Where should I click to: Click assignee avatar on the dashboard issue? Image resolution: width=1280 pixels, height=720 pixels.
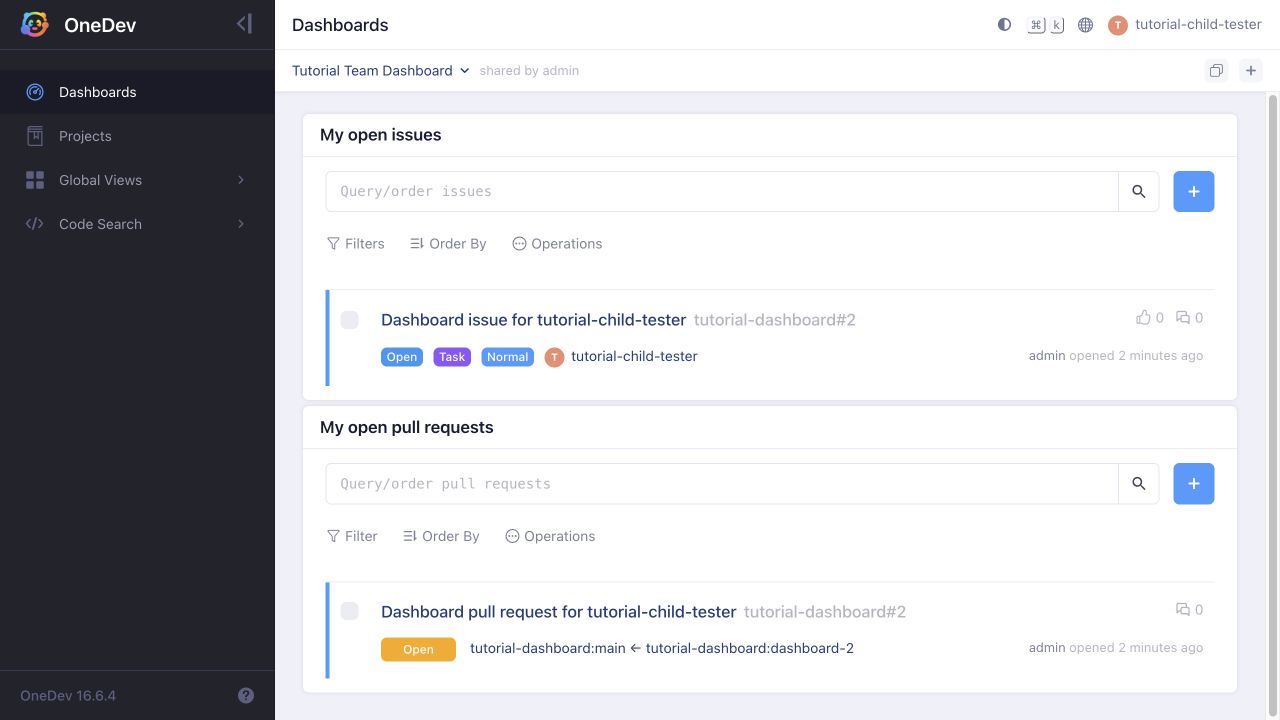(x=554, y=357)
